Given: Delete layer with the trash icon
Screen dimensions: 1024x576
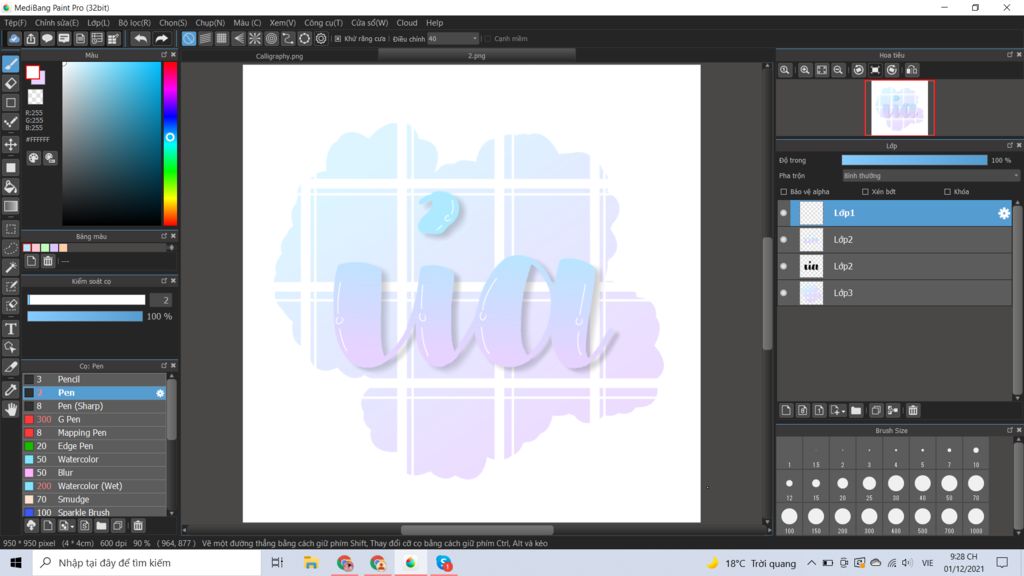Looking at the screenshot, I should (913, 410).
